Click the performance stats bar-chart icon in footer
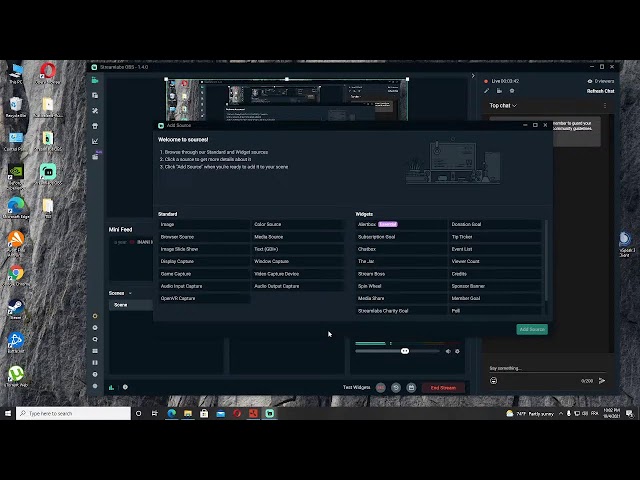Viewport: 640px width, 480px height. click(111, 387)
